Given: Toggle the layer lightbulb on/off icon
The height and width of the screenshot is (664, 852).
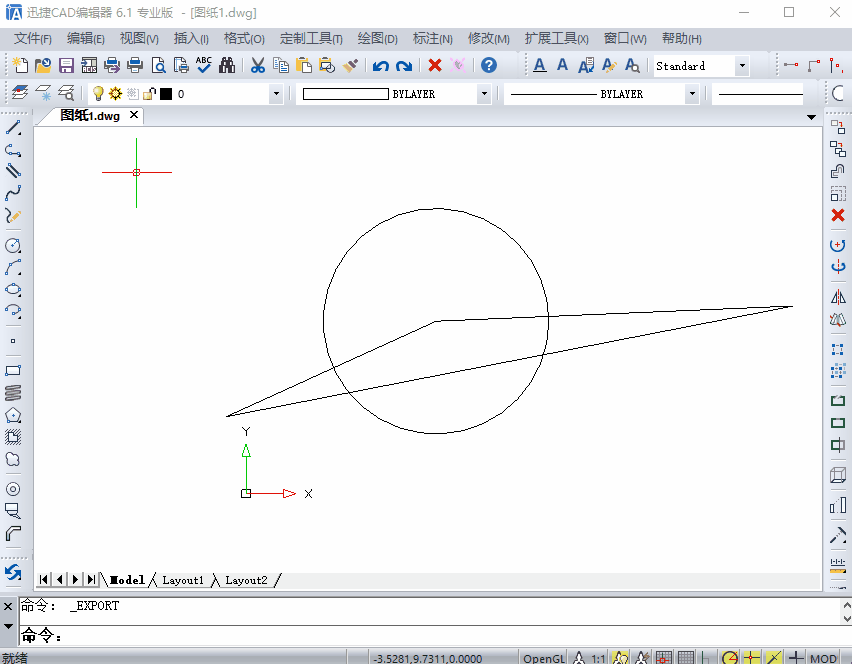Looking at the screenshot, I should click(98, 94).
